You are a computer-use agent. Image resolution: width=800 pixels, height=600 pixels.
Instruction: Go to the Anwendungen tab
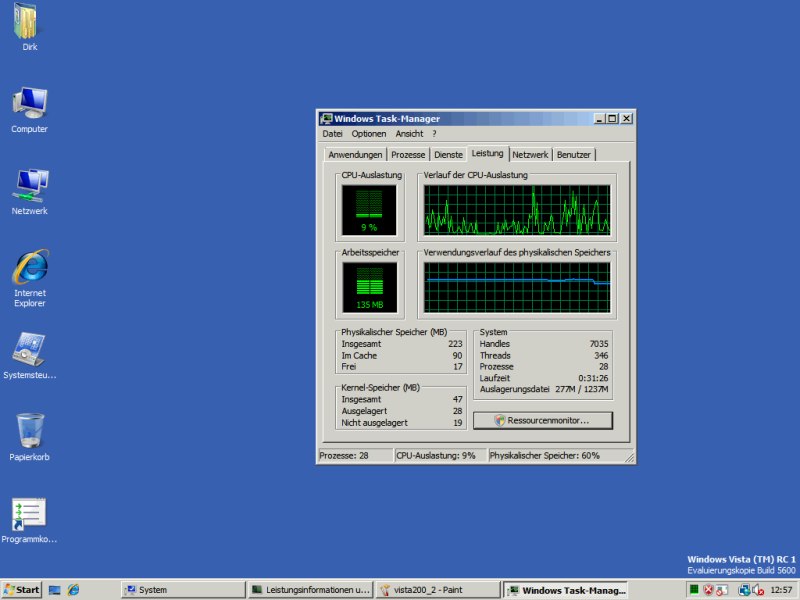pos(355,155)
